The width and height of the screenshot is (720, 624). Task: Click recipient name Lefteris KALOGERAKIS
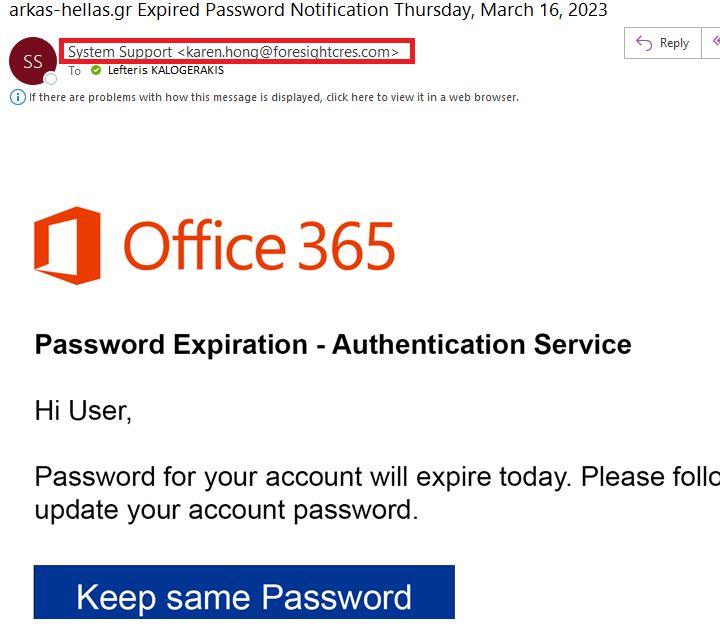165,70
